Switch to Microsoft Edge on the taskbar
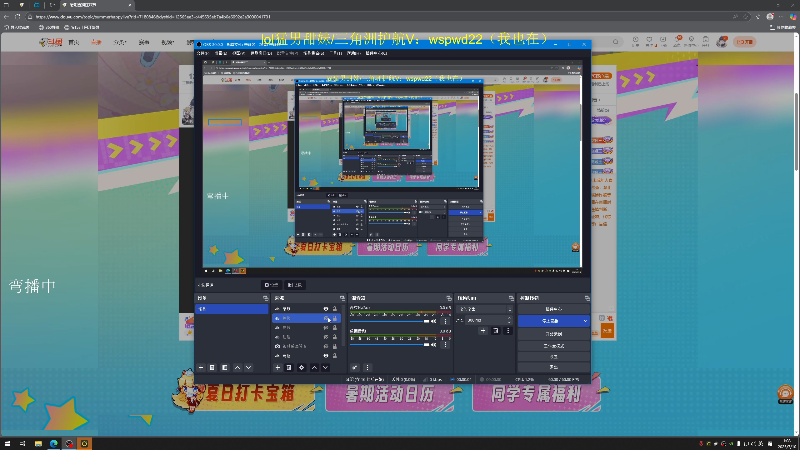 click(x=54, y=444)
